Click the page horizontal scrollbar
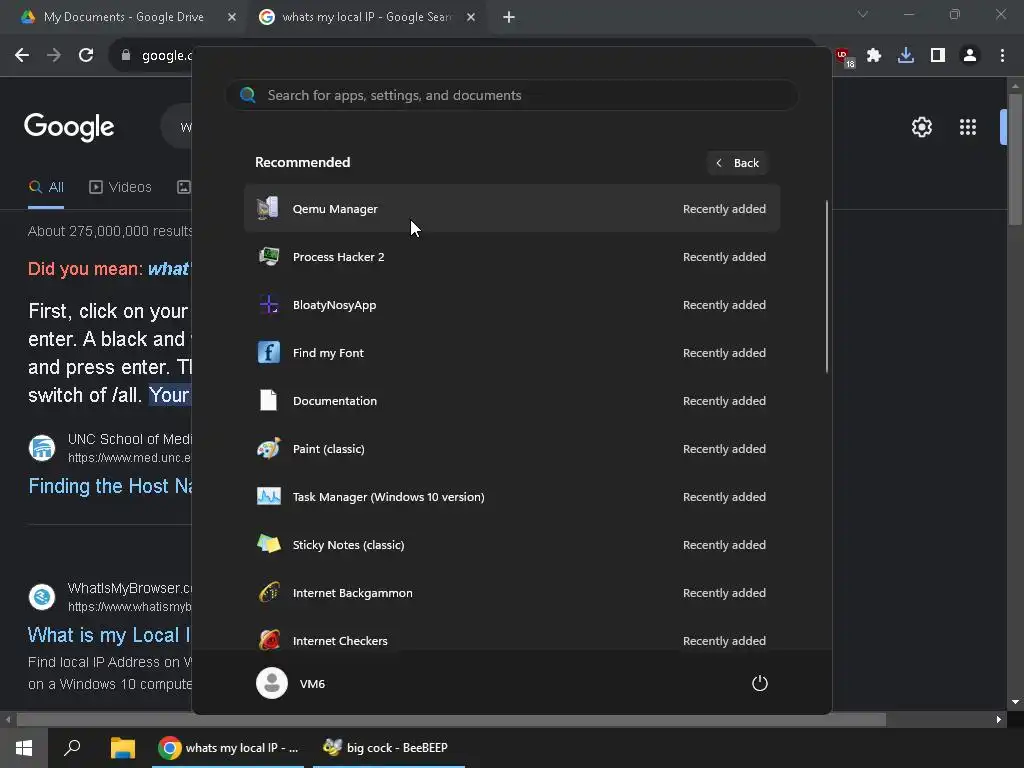Image resolution: width=1024 pixels, height=768 pixels. tap(451, 720)
